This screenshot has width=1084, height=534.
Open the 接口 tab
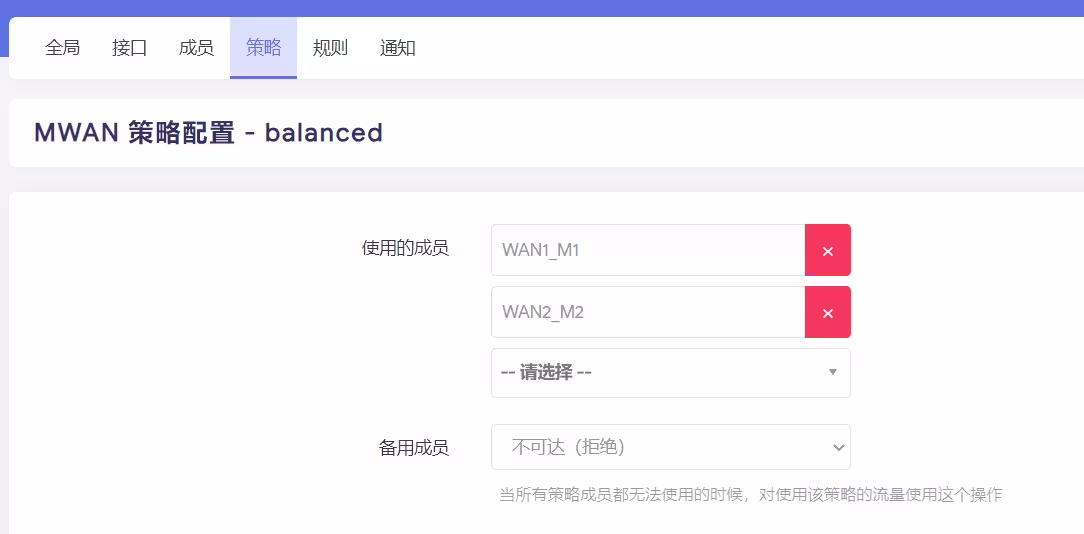[x=129, y=47]
